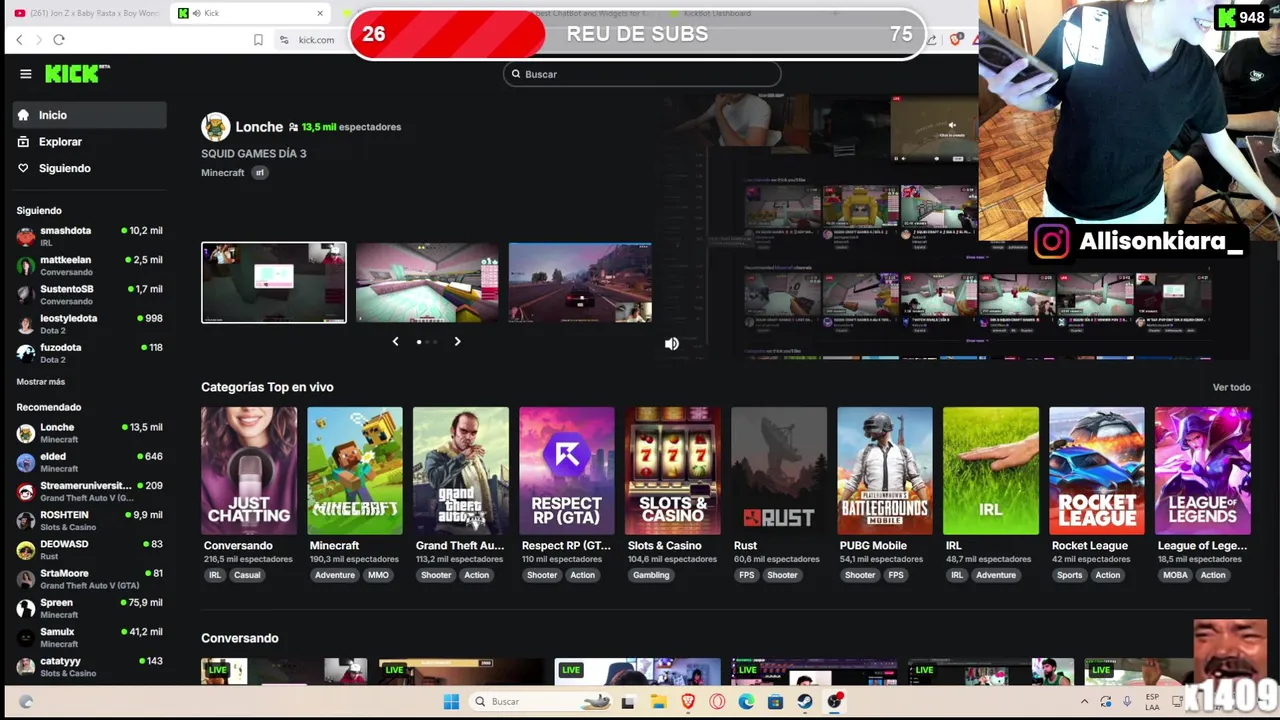Open elded in the Recomendado list
Viewport: 1280px width, 720px height.
[90, 462]
